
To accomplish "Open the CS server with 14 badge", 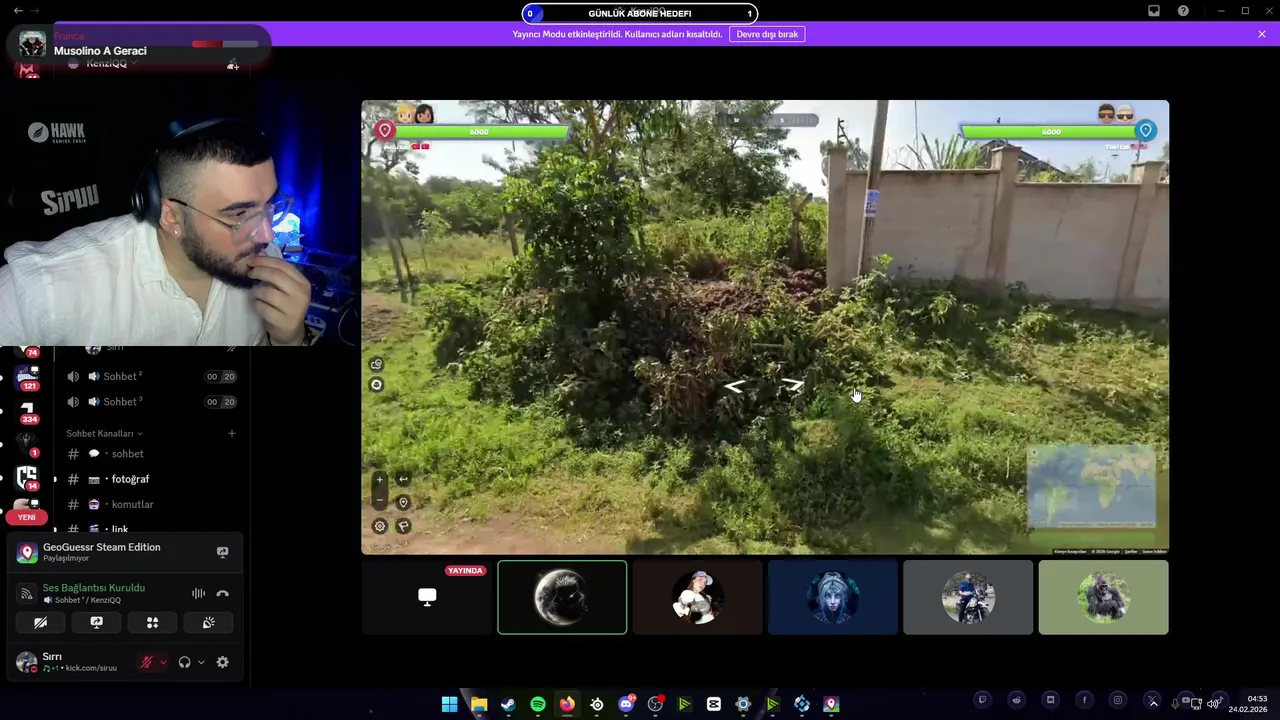I will pos(27,477).
